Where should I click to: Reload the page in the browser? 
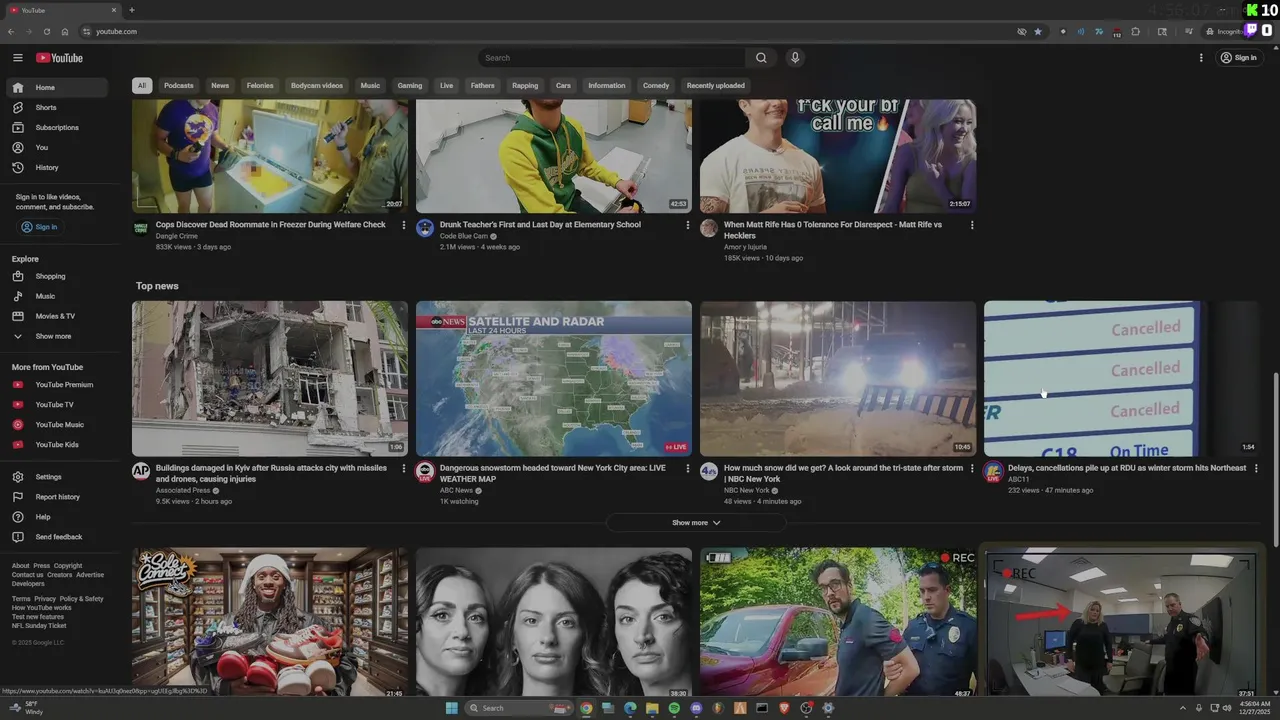[46, 32]
